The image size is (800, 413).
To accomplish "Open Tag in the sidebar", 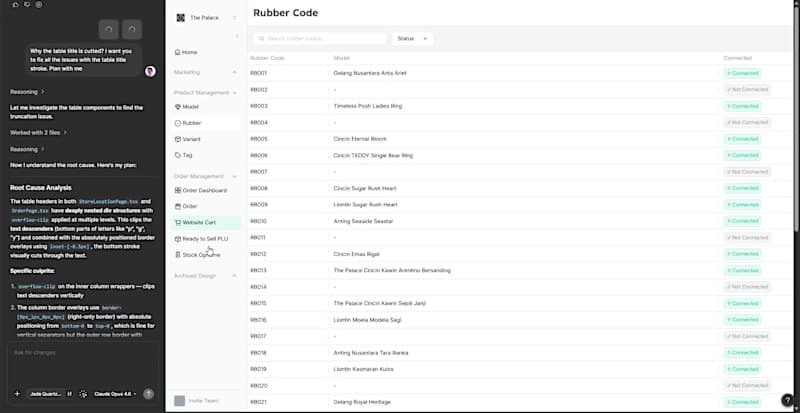I will 206,155.
